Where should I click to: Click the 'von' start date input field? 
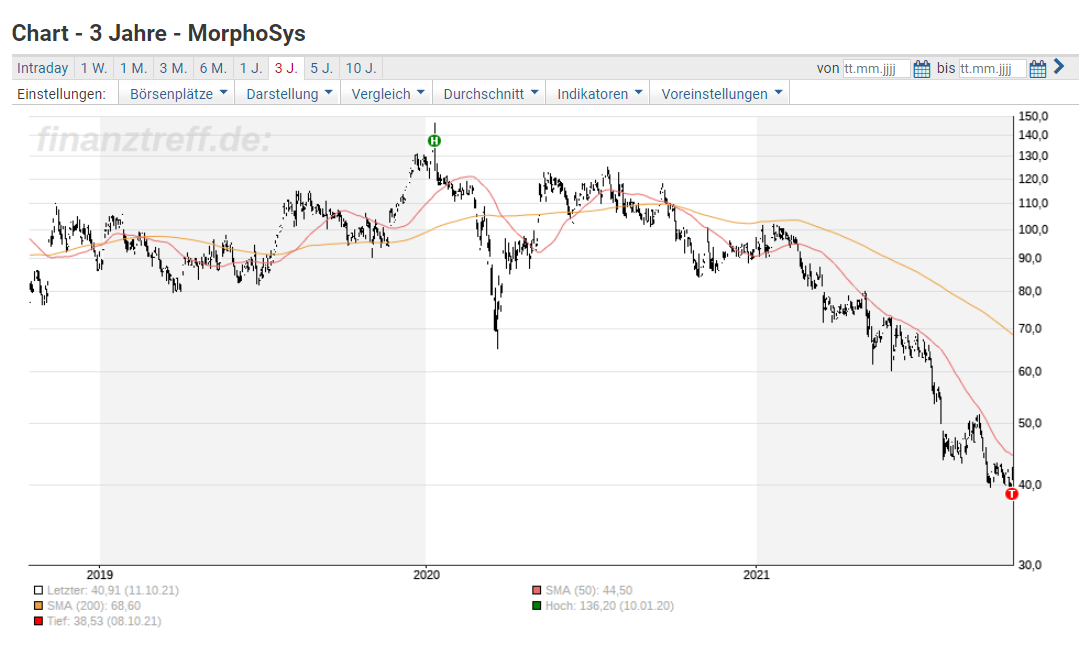click(876, 69)
